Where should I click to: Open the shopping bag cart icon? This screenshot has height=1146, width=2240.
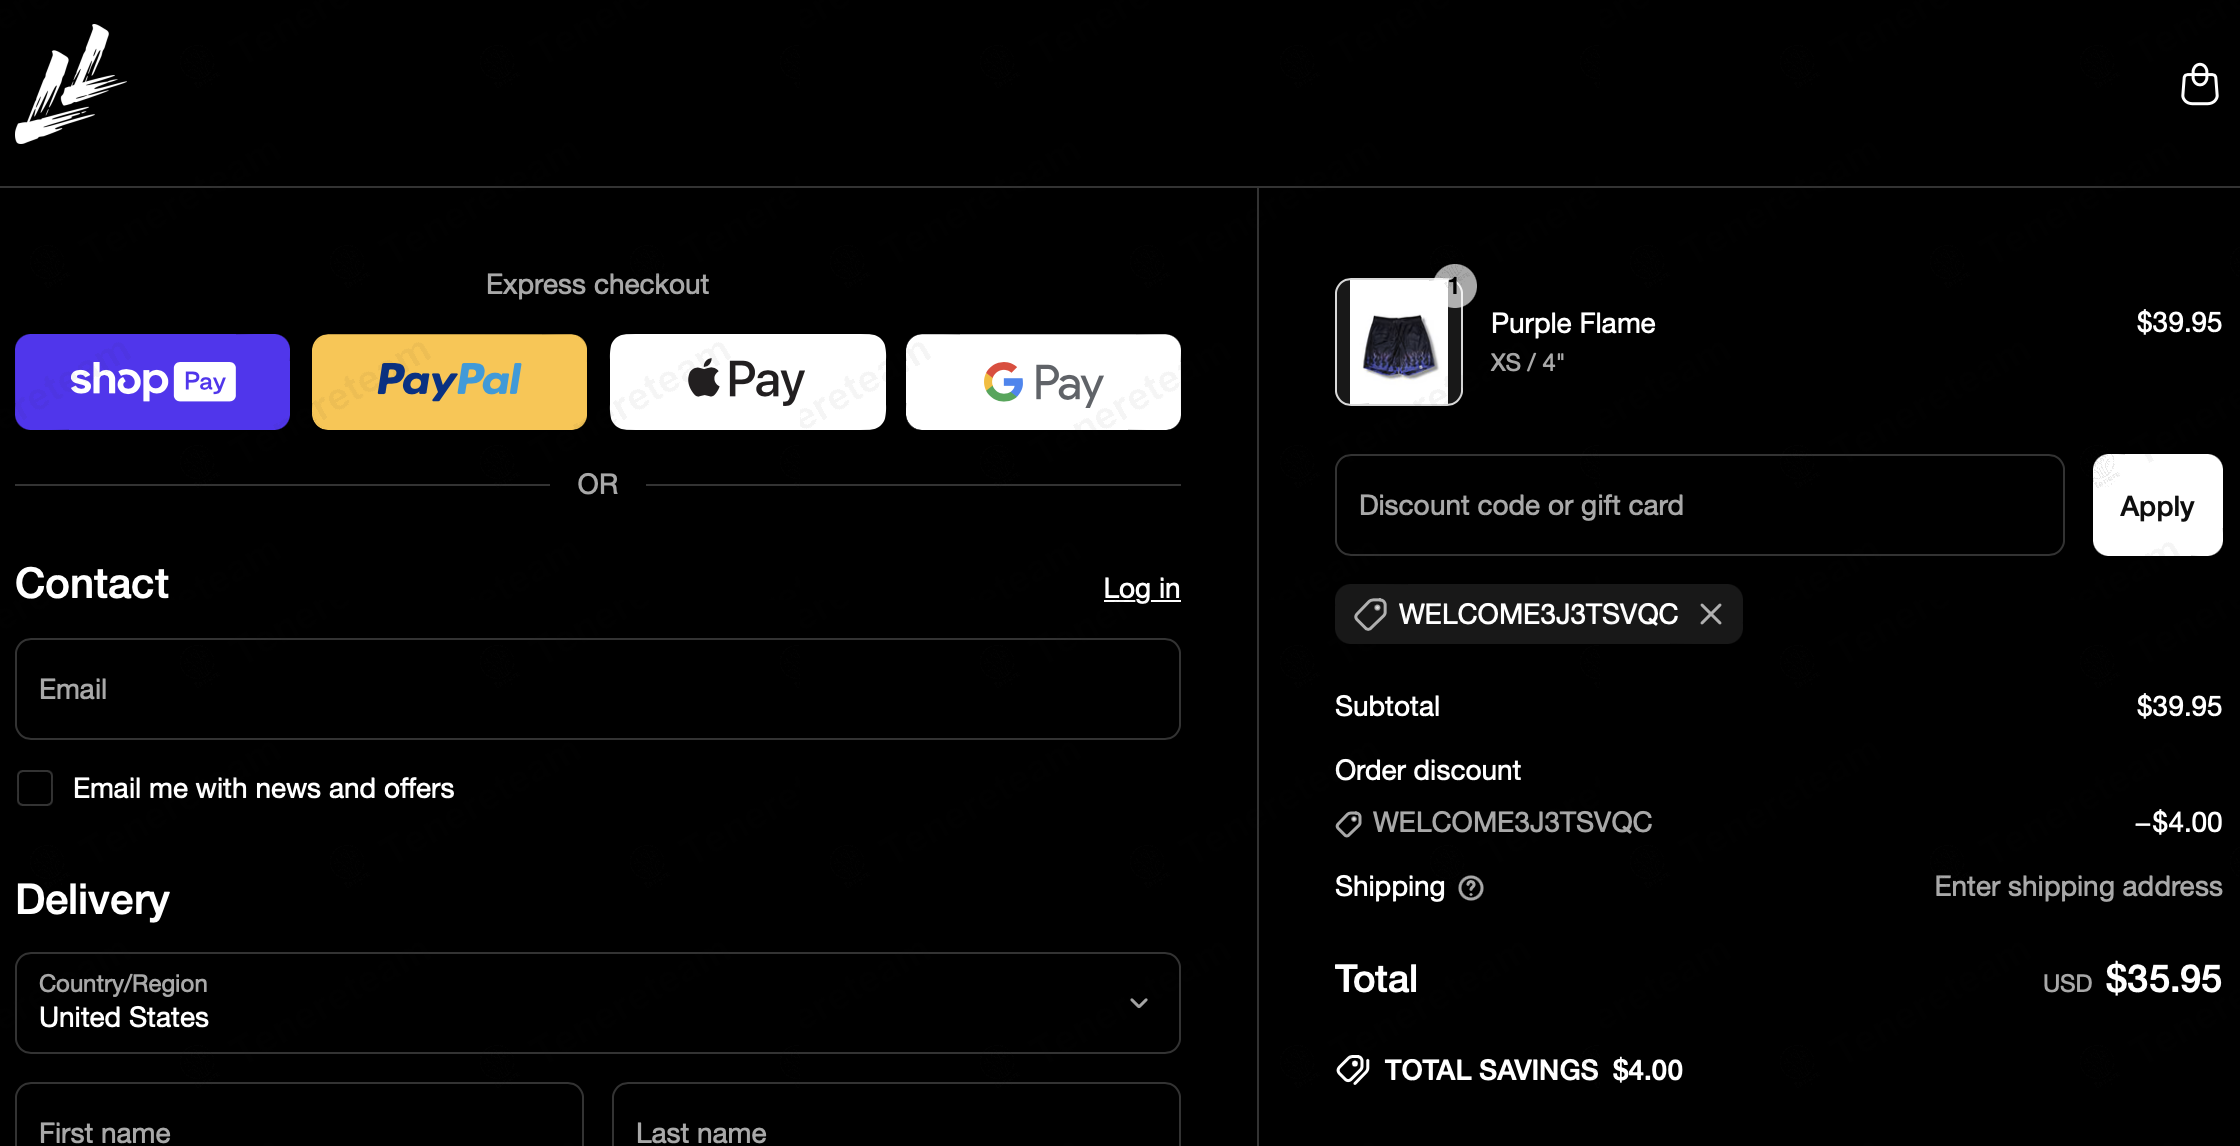[x=2199, y=85]
